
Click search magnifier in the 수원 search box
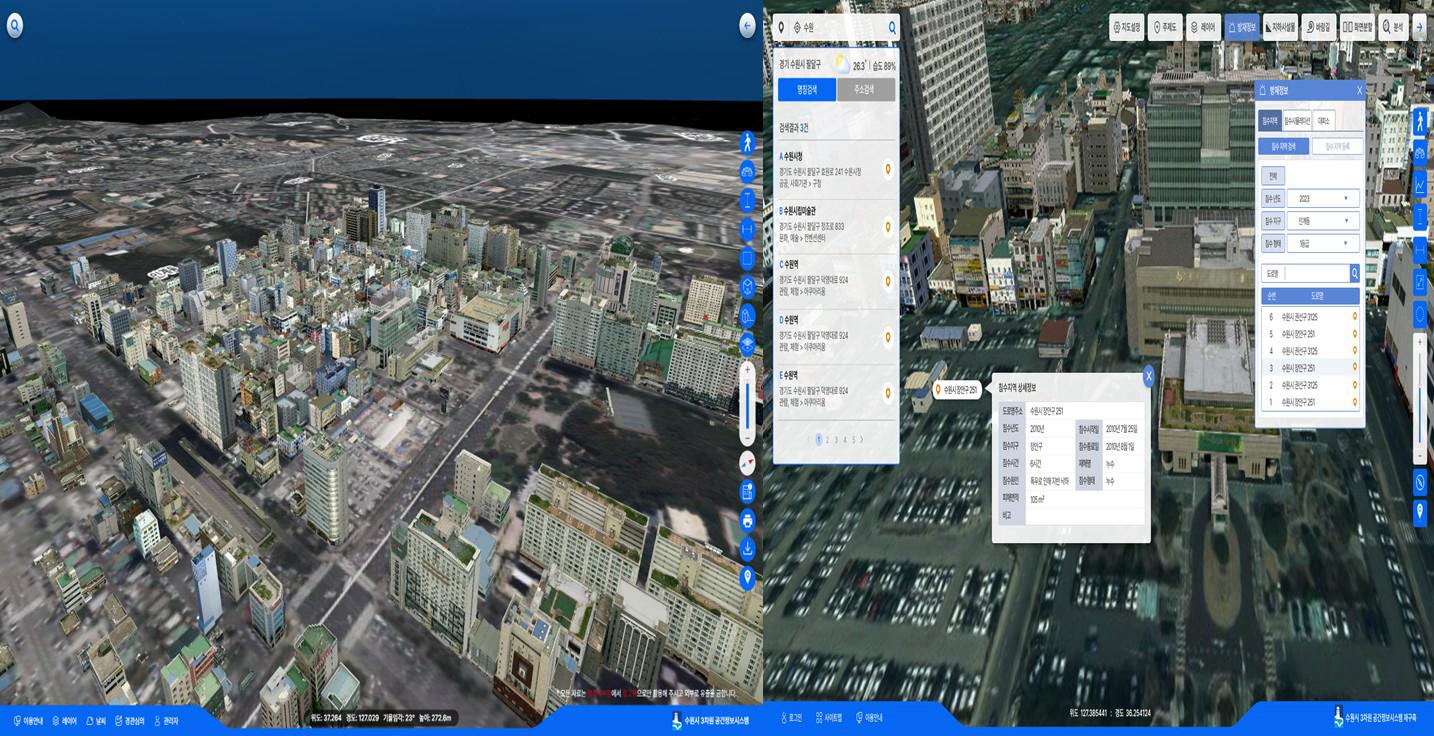click(x=892, y=28)
